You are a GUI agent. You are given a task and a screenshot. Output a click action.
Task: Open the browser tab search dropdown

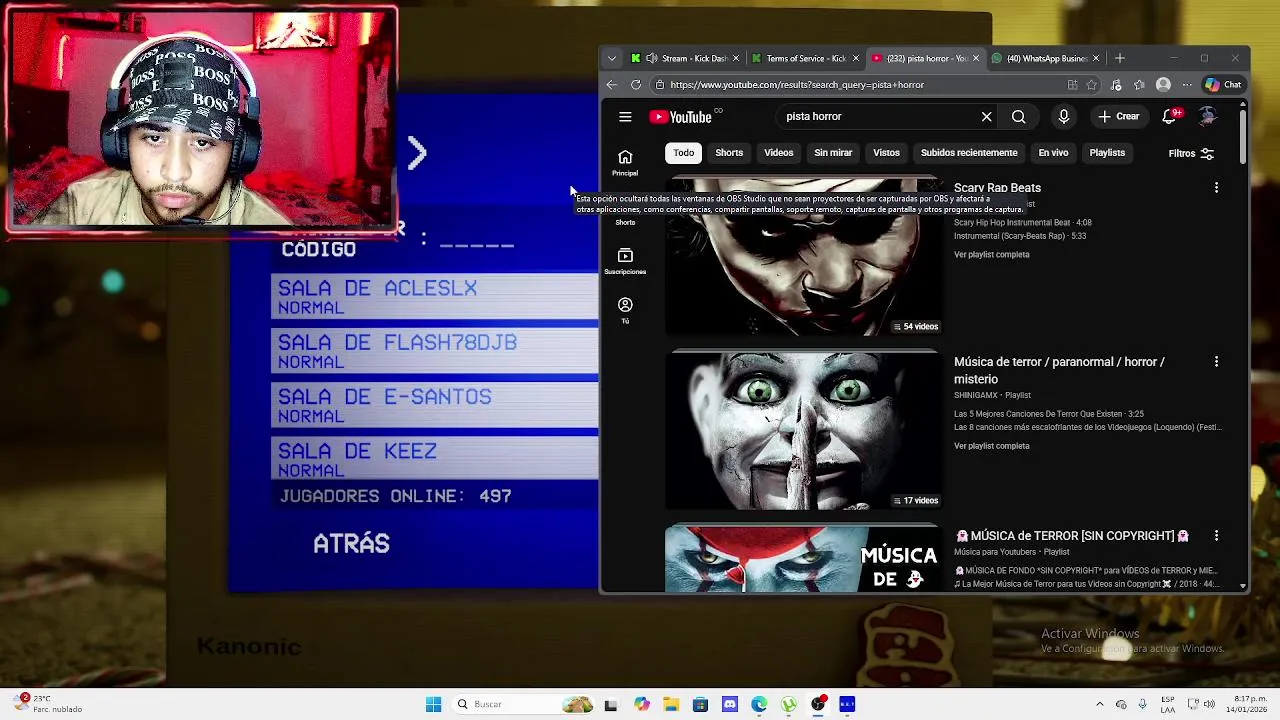[x=612, y=58]
